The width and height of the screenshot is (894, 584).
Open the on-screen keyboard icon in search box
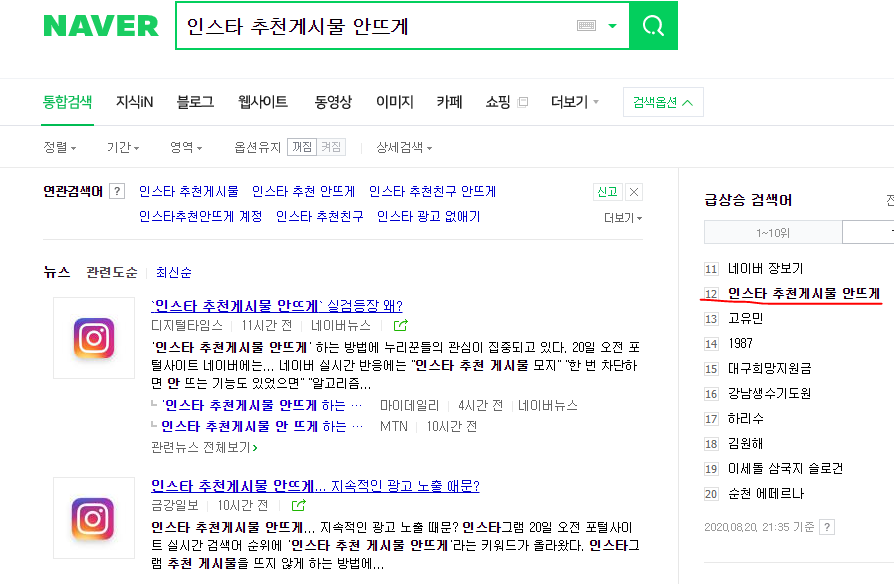point(586,26)
